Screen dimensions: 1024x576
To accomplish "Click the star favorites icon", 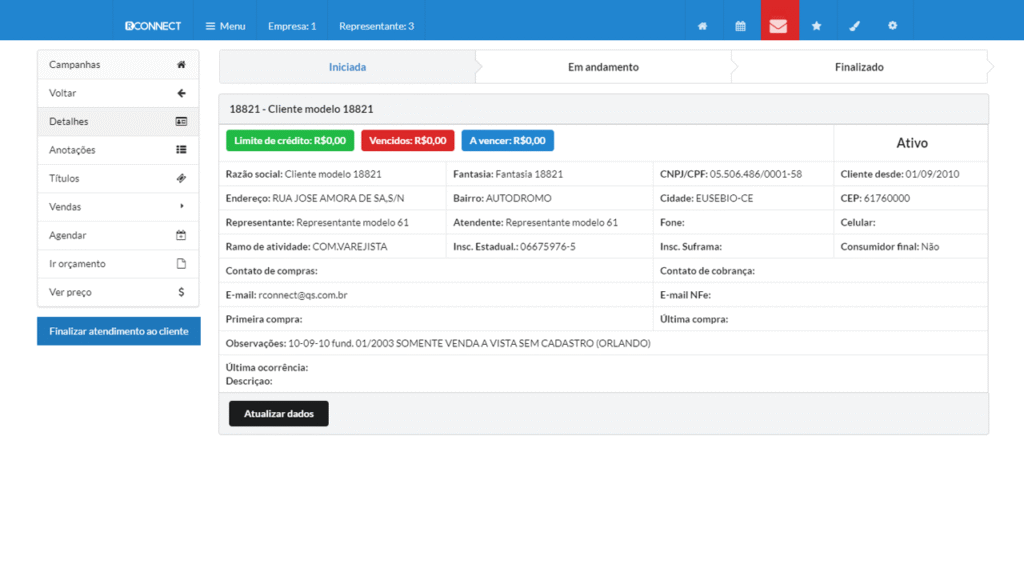I will pyautogui.click(x=816, y=26).
